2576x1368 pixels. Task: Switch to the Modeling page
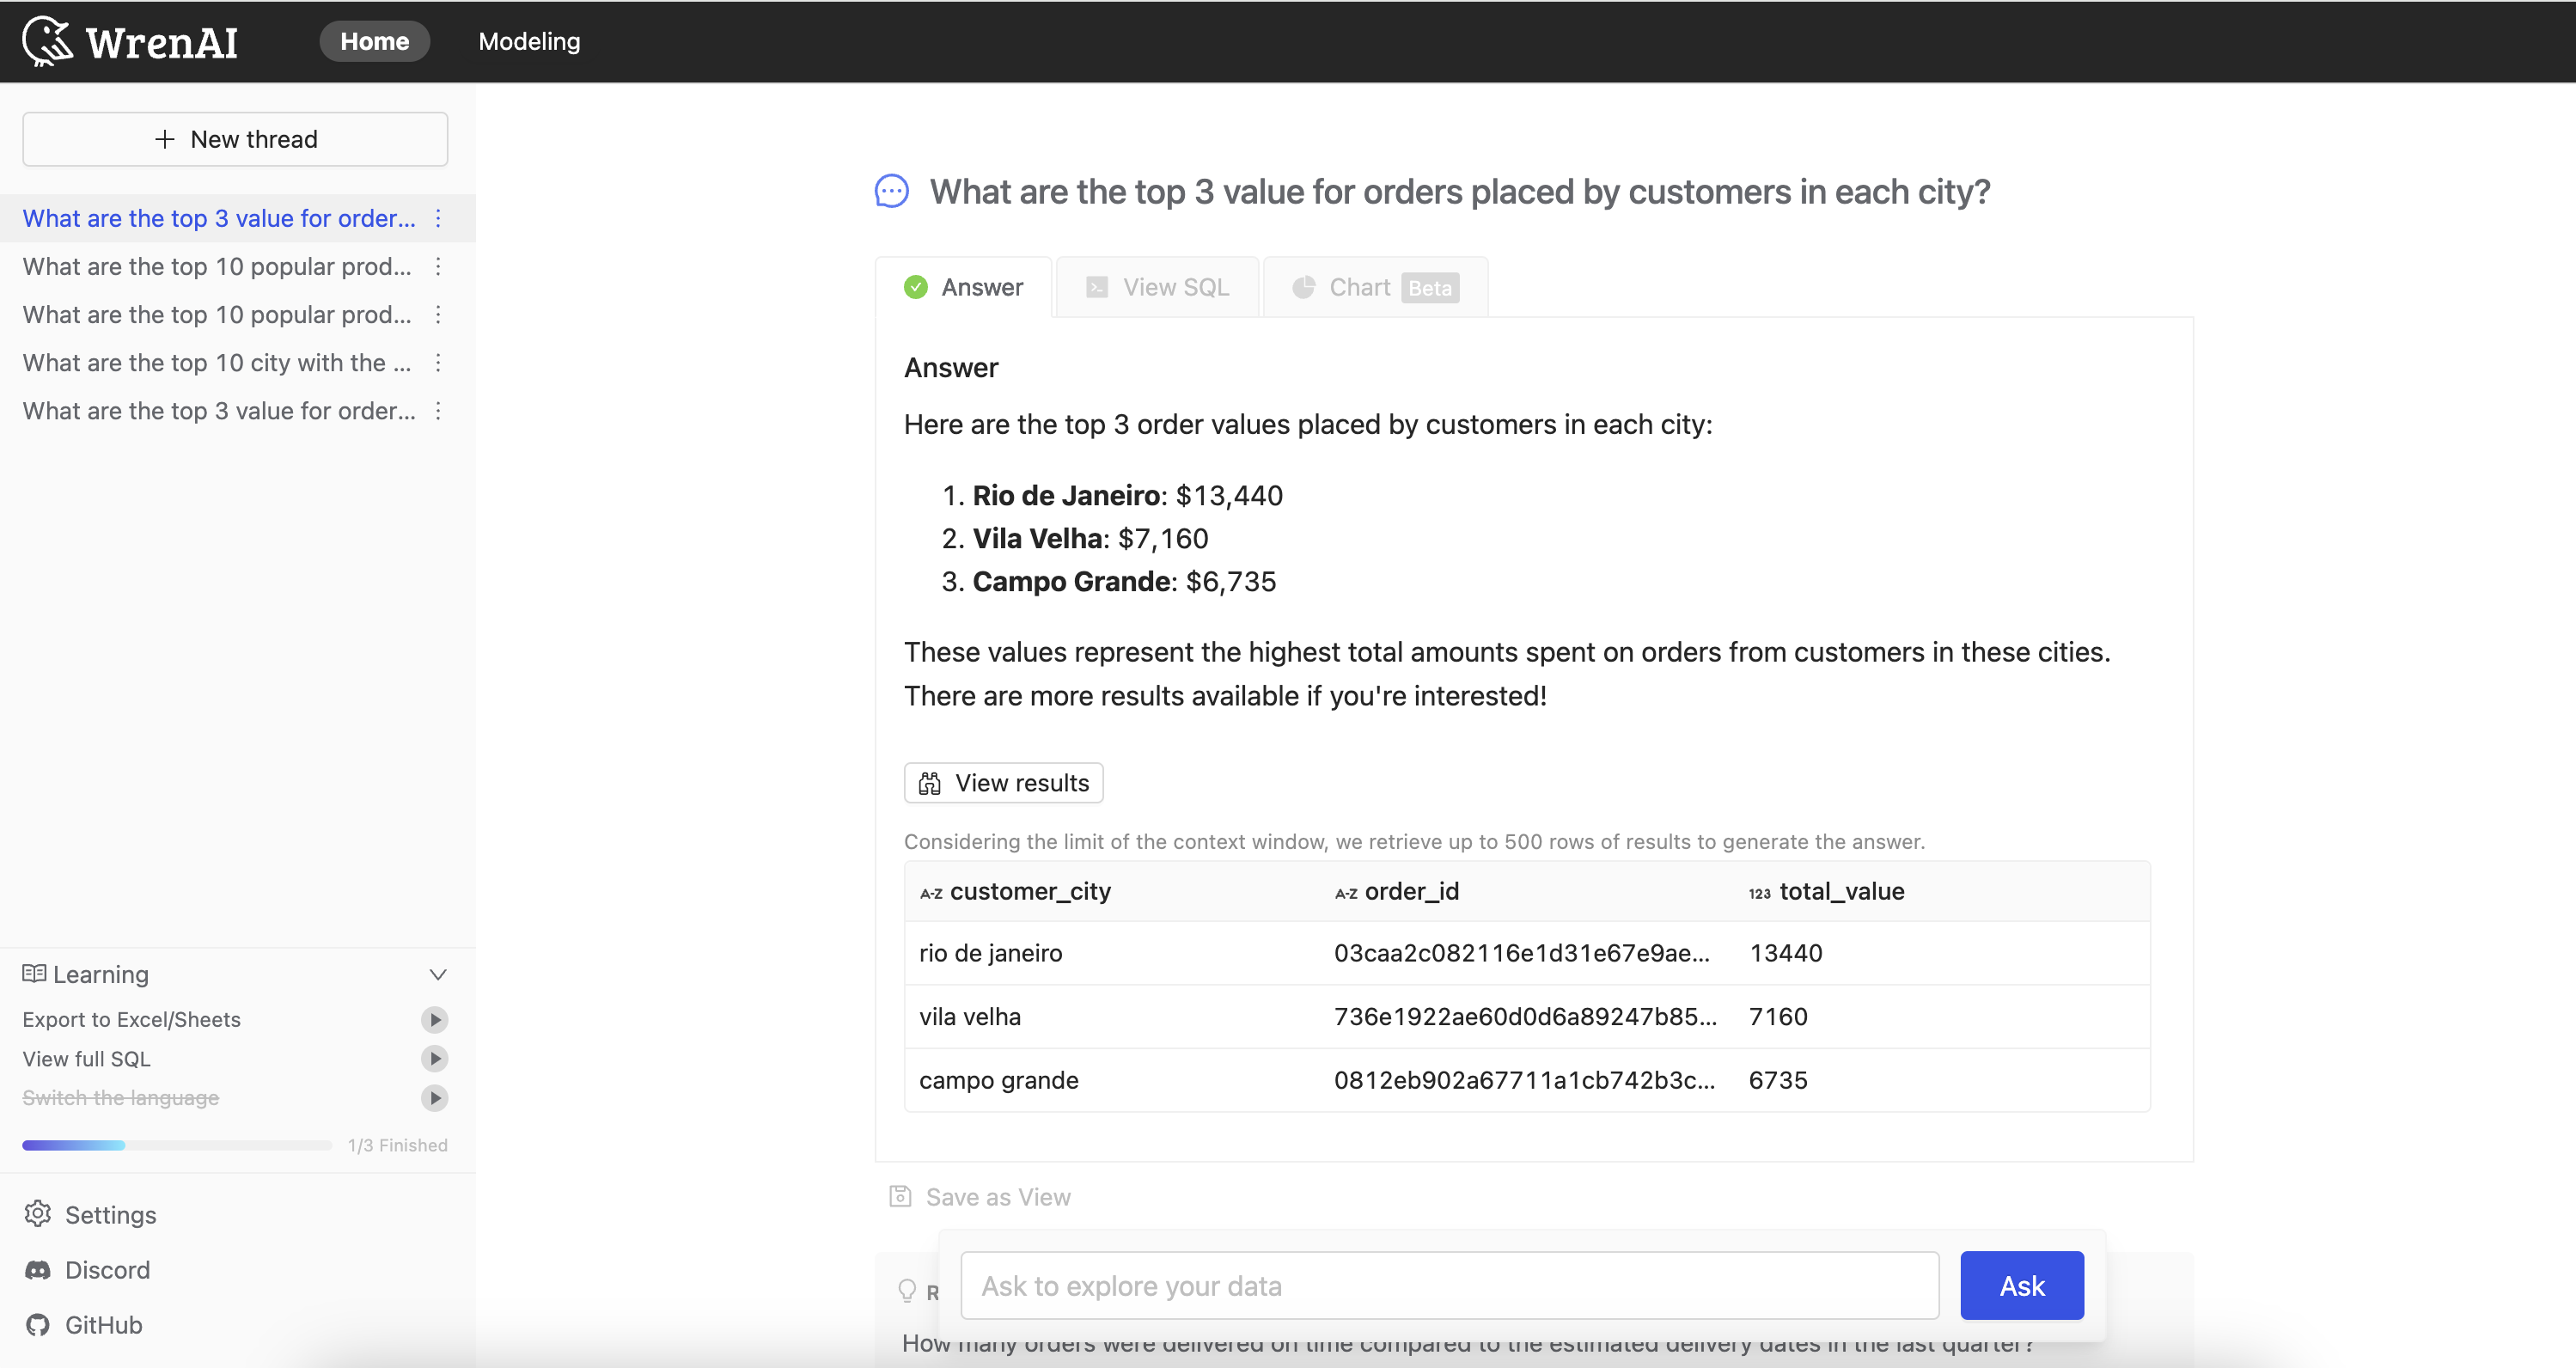(x=529, y=41)
